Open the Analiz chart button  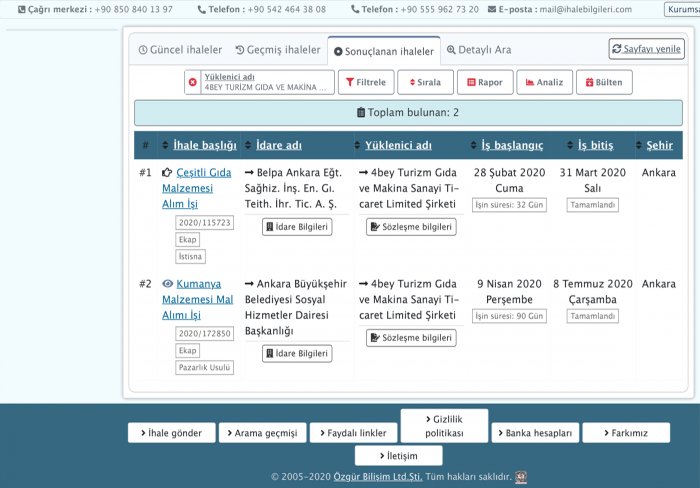click(x=544, y=82)
